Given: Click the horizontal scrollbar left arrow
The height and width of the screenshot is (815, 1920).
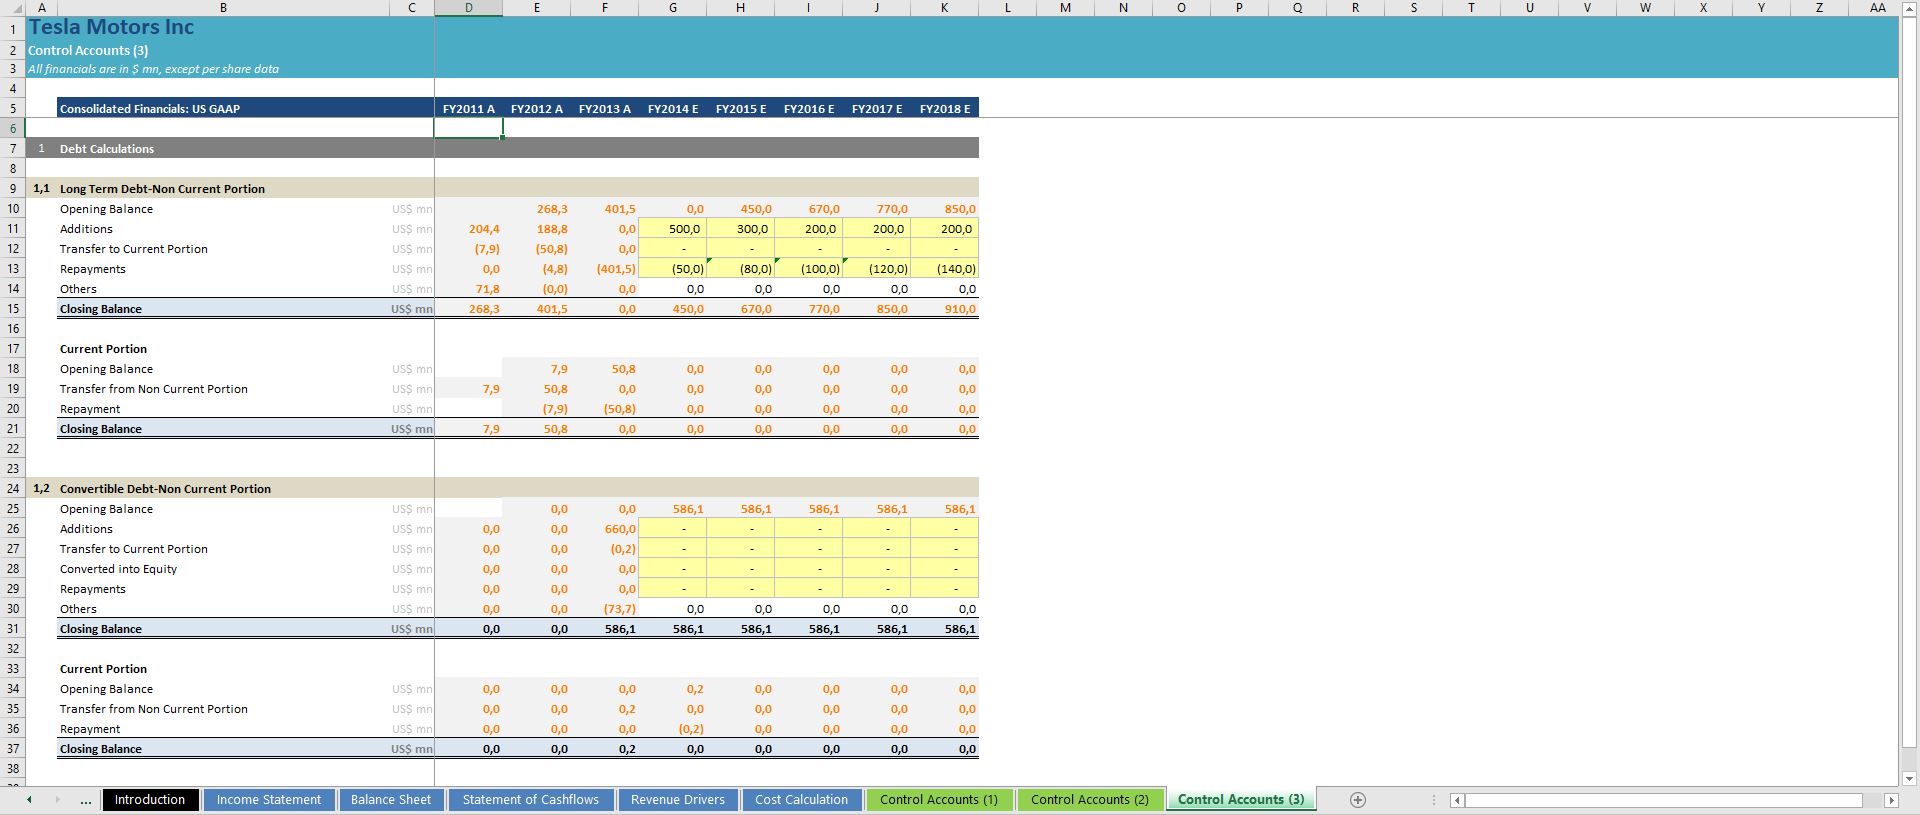Looking at the screenshot, I should coord(1457,800).
